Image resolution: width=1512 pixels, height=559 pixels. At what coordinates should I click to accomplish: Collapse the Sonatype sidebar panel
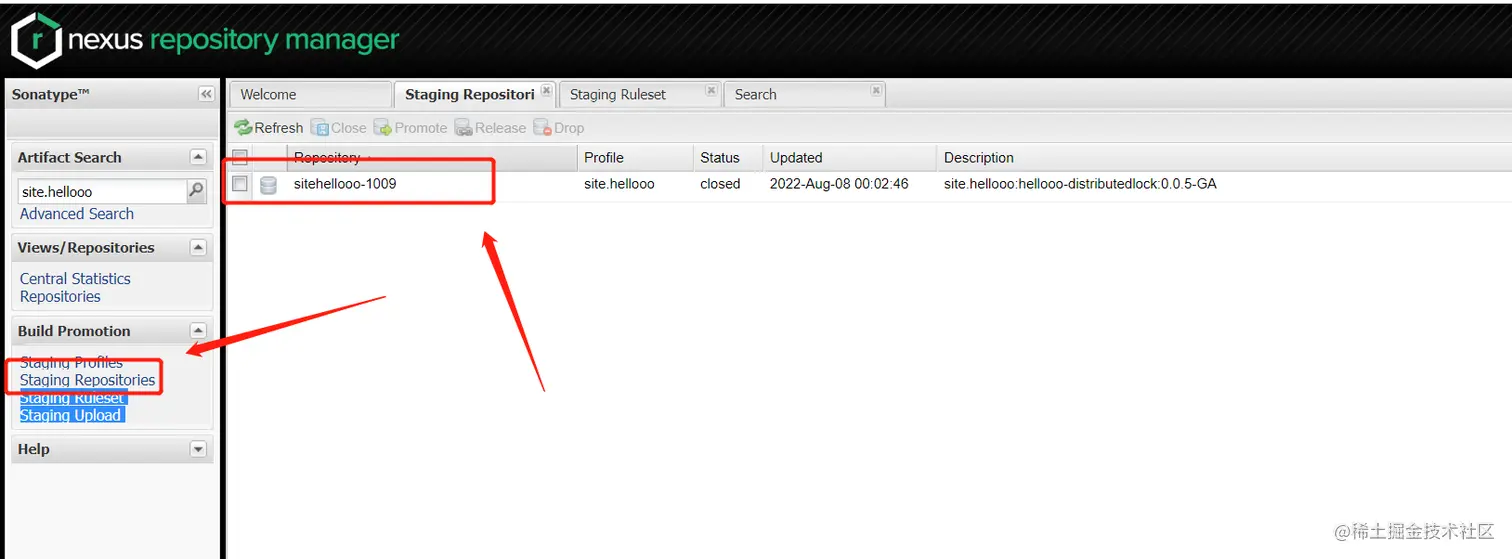click(x=206, y=94)
